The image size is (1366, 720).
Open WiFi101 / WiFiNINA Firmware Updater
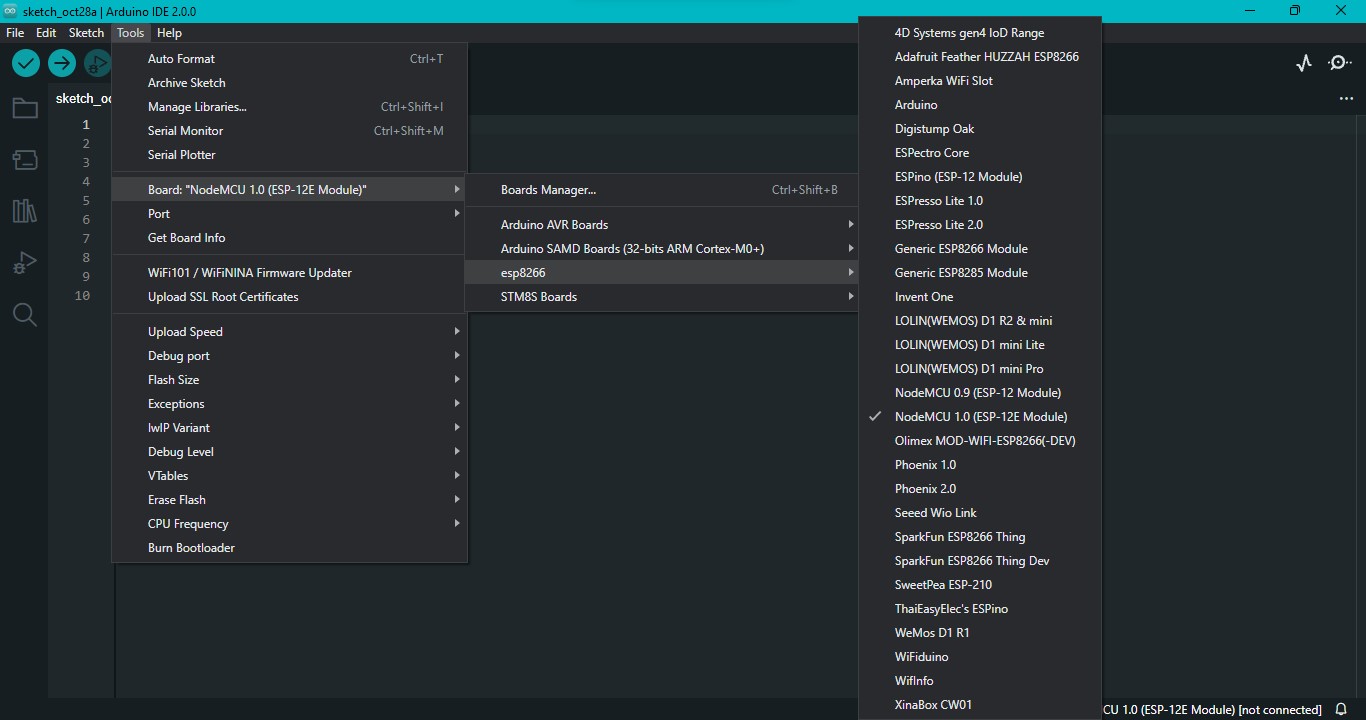point(290,273)
